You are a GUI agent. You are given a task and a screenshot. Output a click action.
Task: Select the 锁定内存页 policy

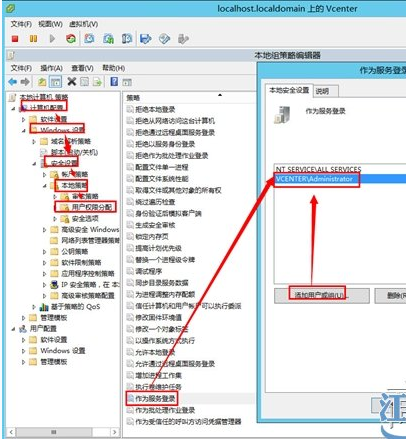coord(152,237)
